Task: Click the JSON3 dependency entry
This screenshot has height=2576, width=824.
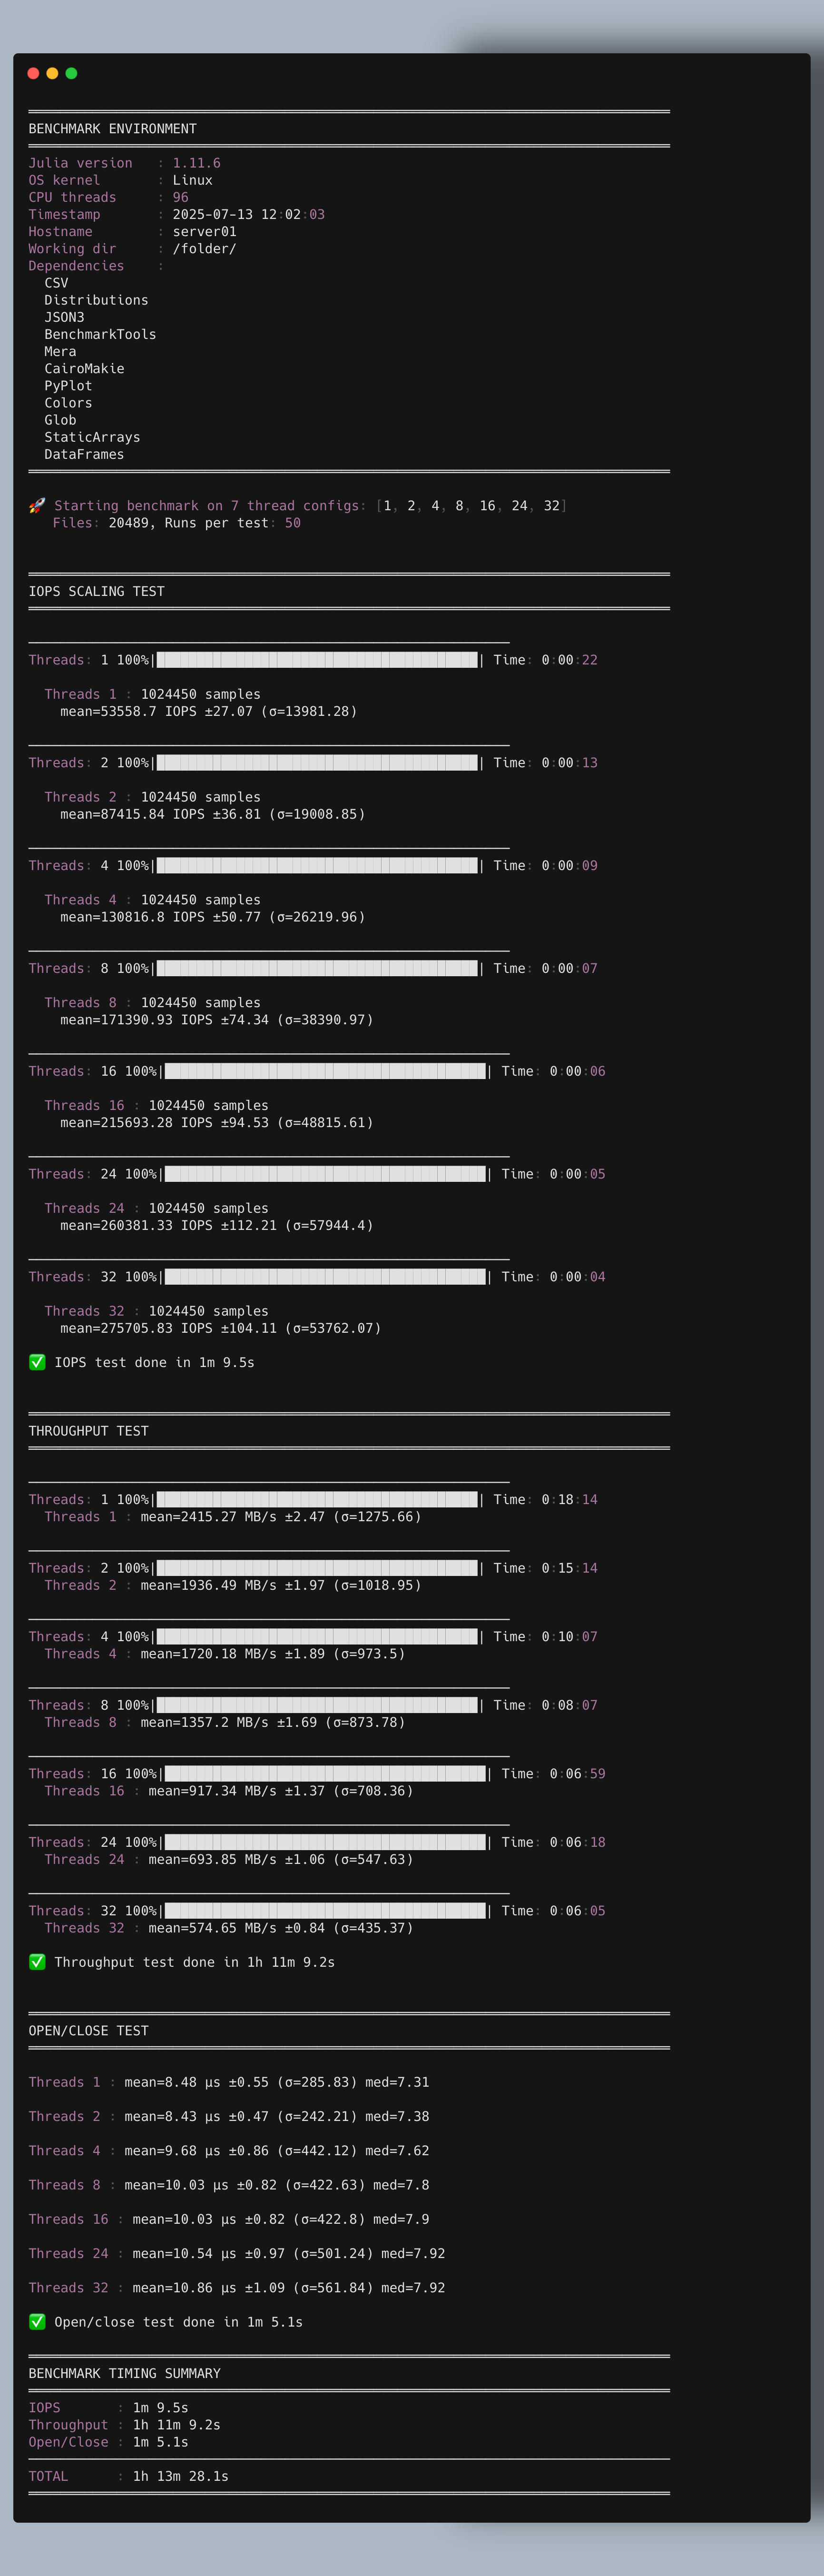Action: coord(64,317)
